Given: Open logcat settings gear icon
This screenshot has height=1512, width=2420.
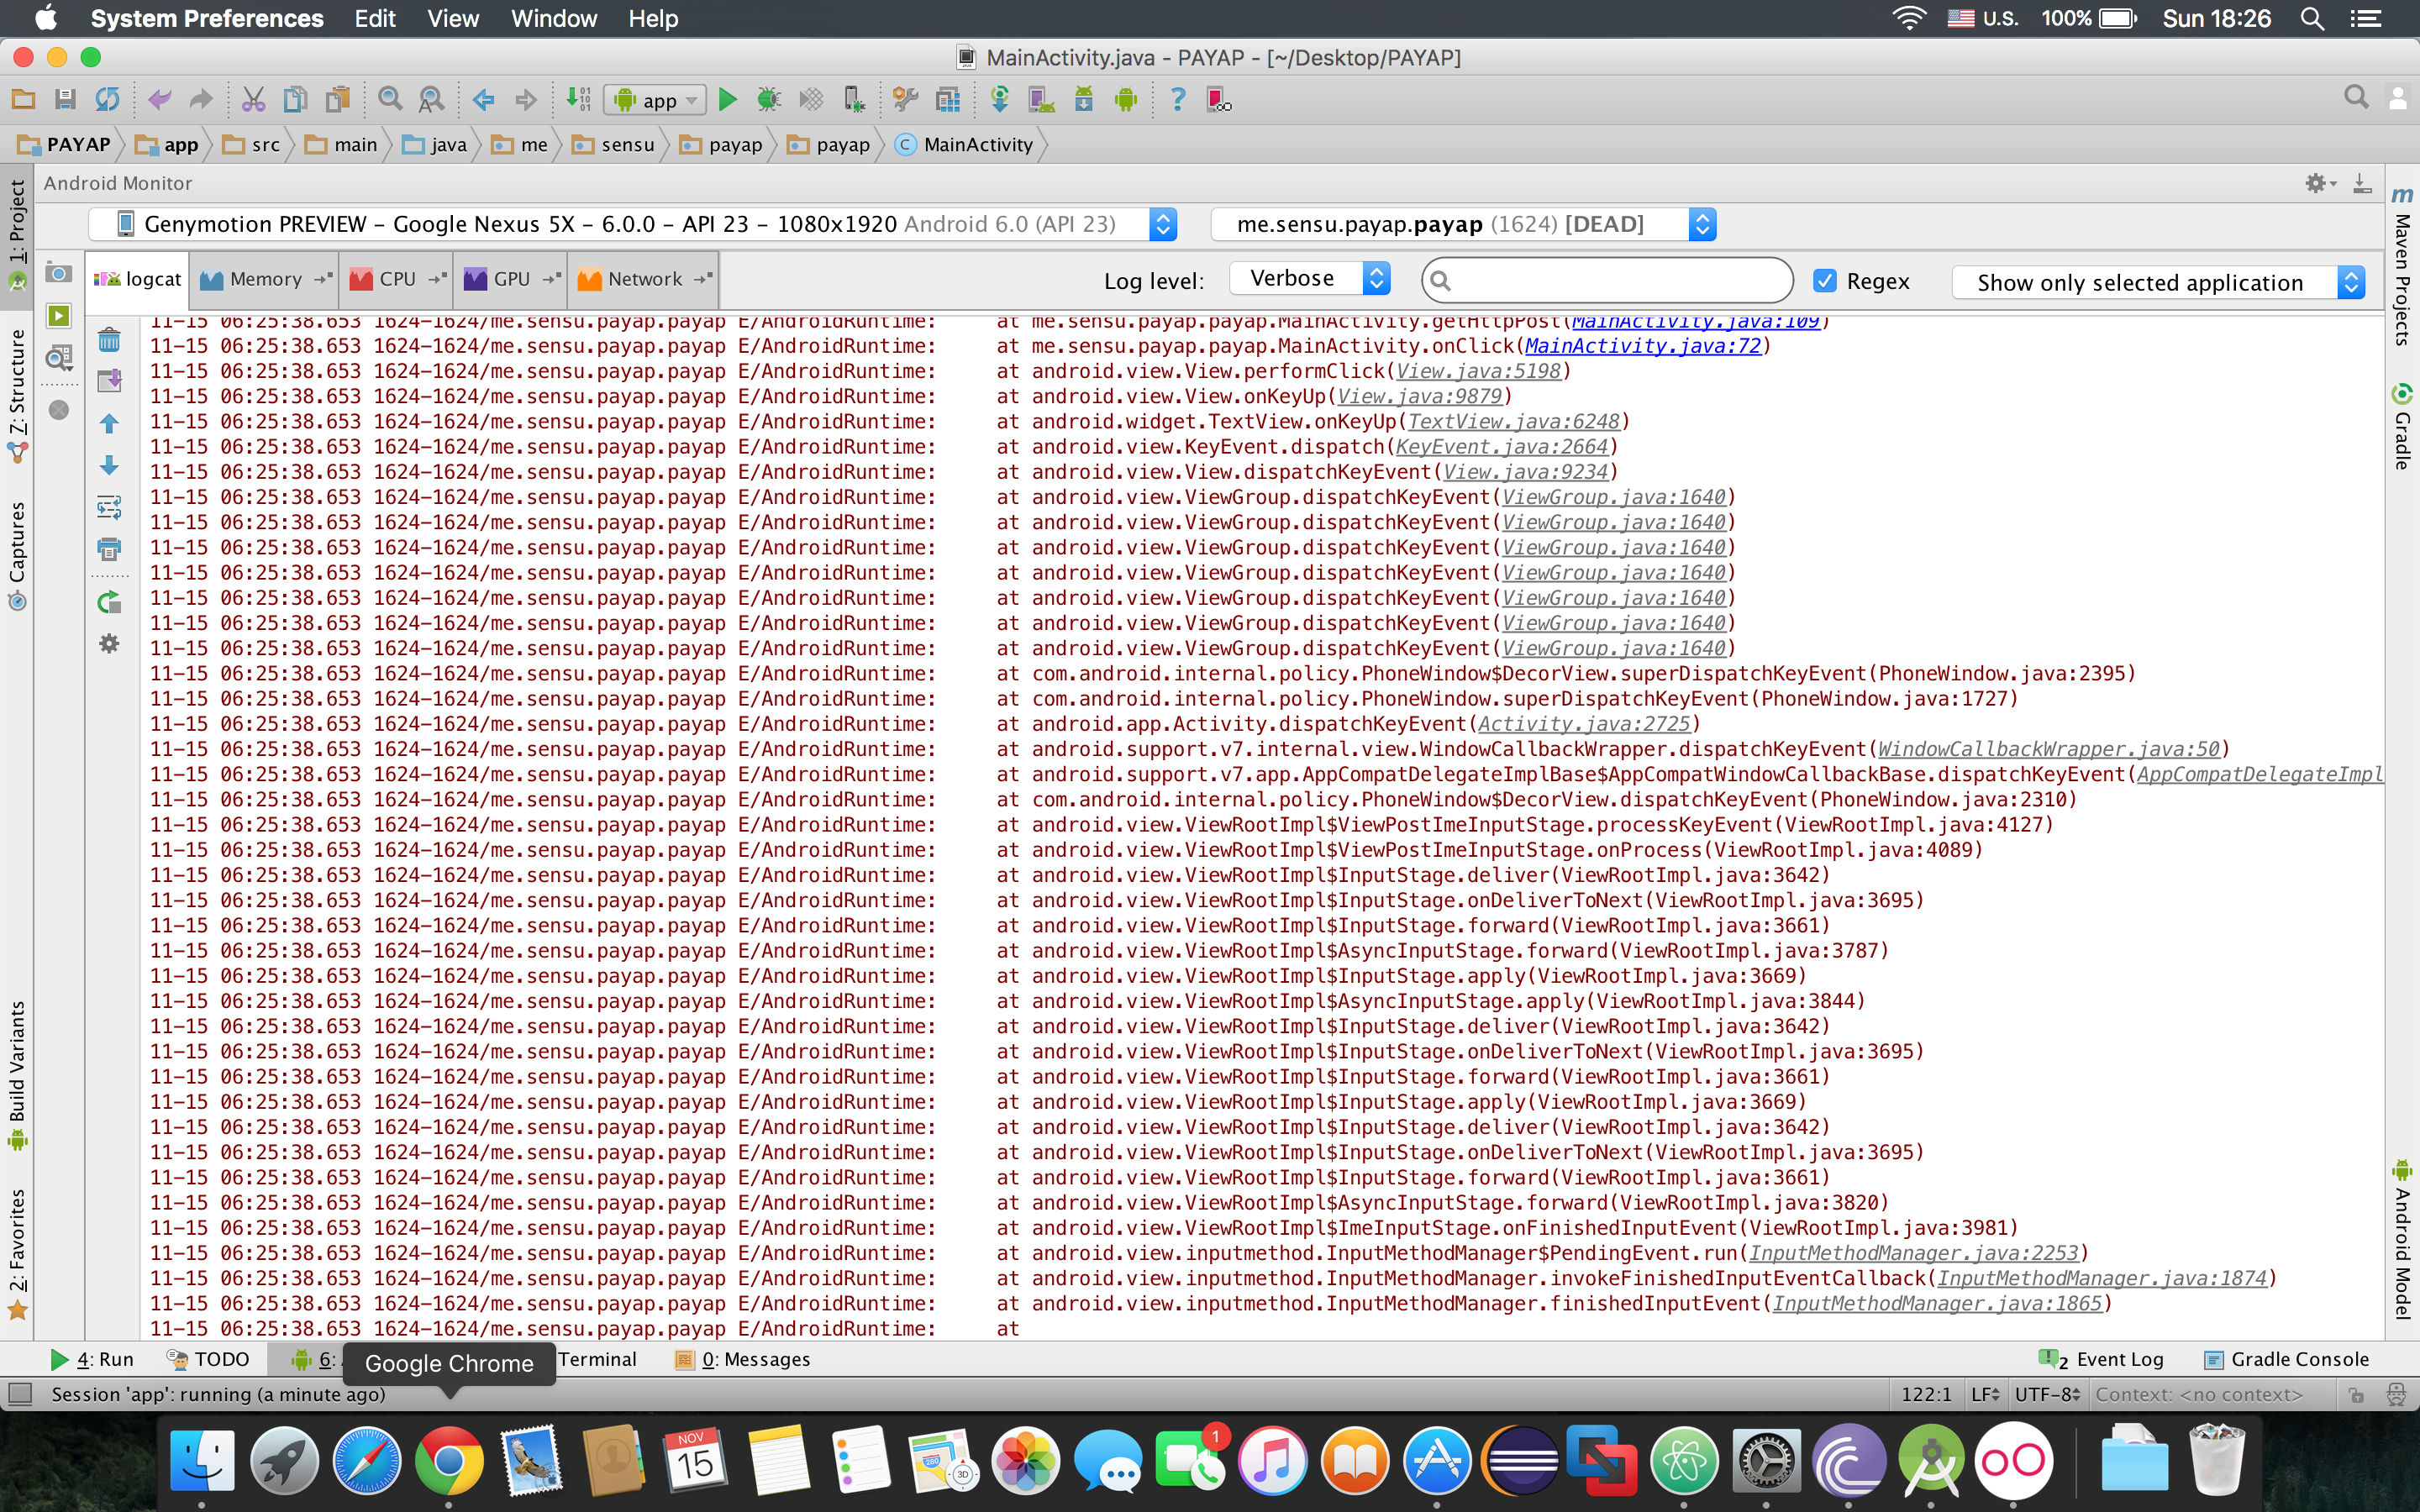Looking at the screenshot, I should pyautogui.click(x=109, y=644).
